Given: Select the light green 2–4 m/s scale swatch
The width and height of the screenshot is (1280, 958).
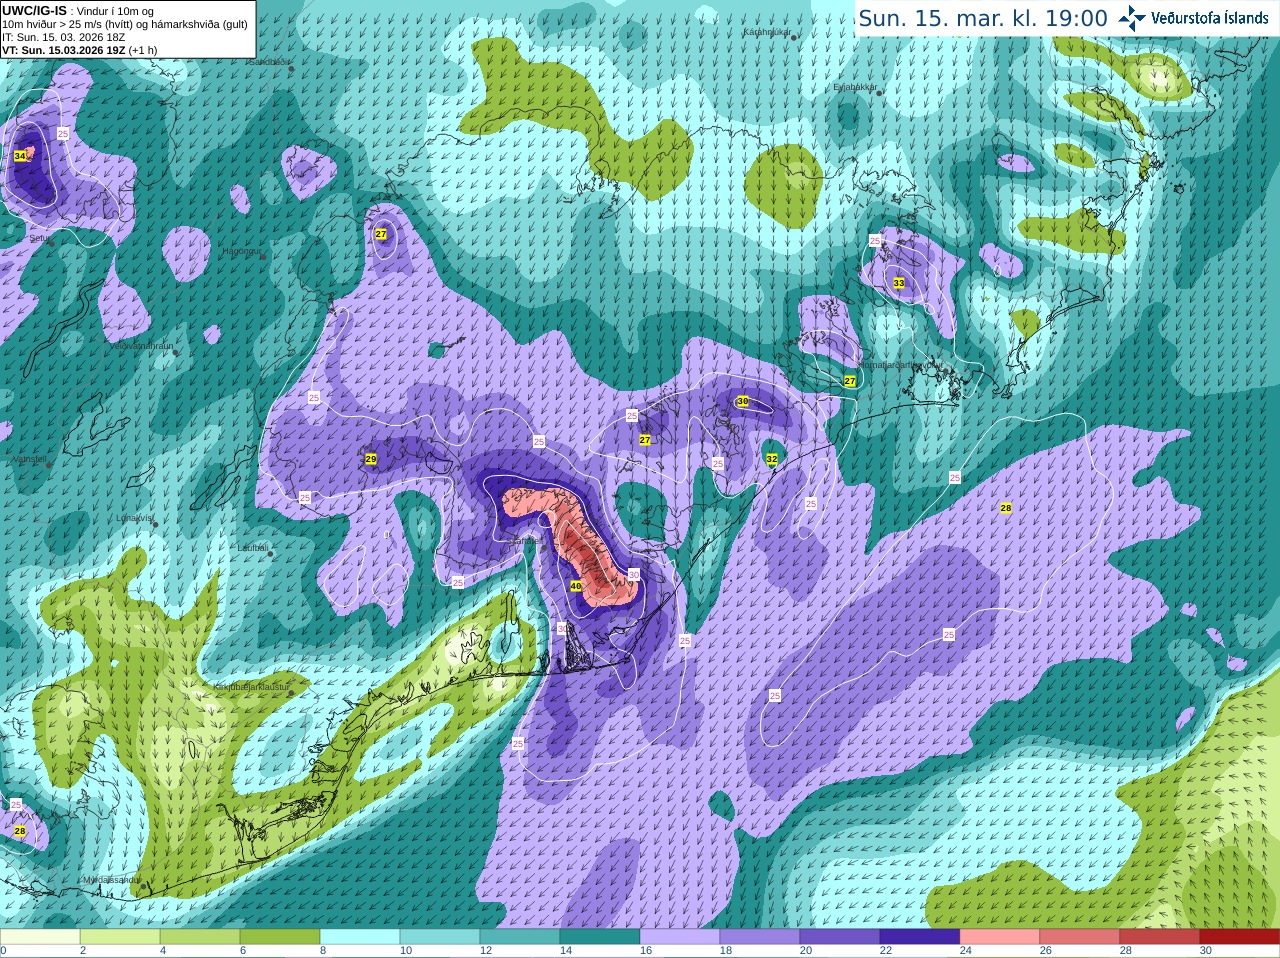Looking at the screenshot, I should tap(120, 937).
